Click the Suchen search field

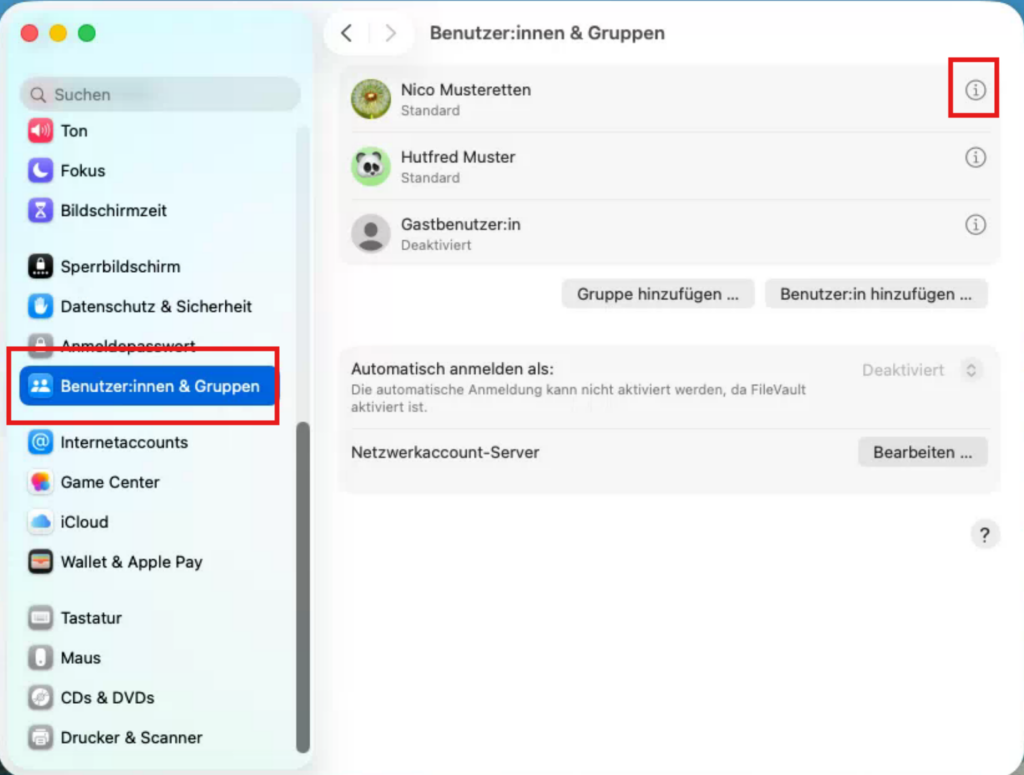click(x=160, y=95)
